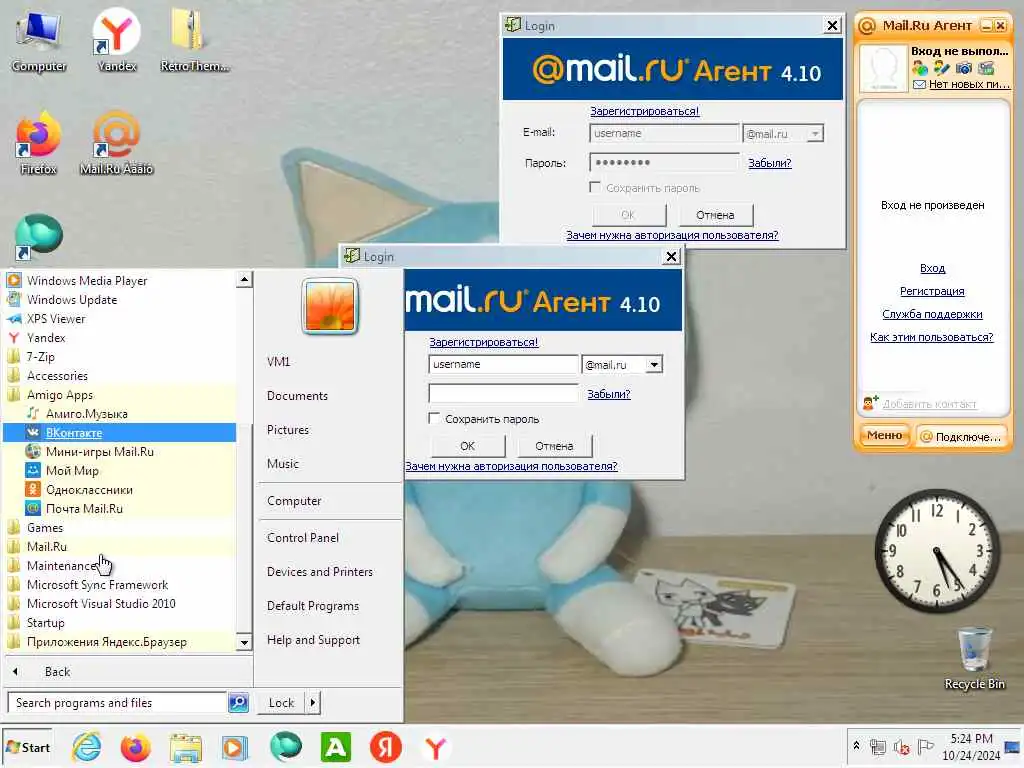The width and height of the screenshot is (1024, 768).
Task: Click the video camera icon in Mail.Ru Agent
Action: [x=985, y=68]
